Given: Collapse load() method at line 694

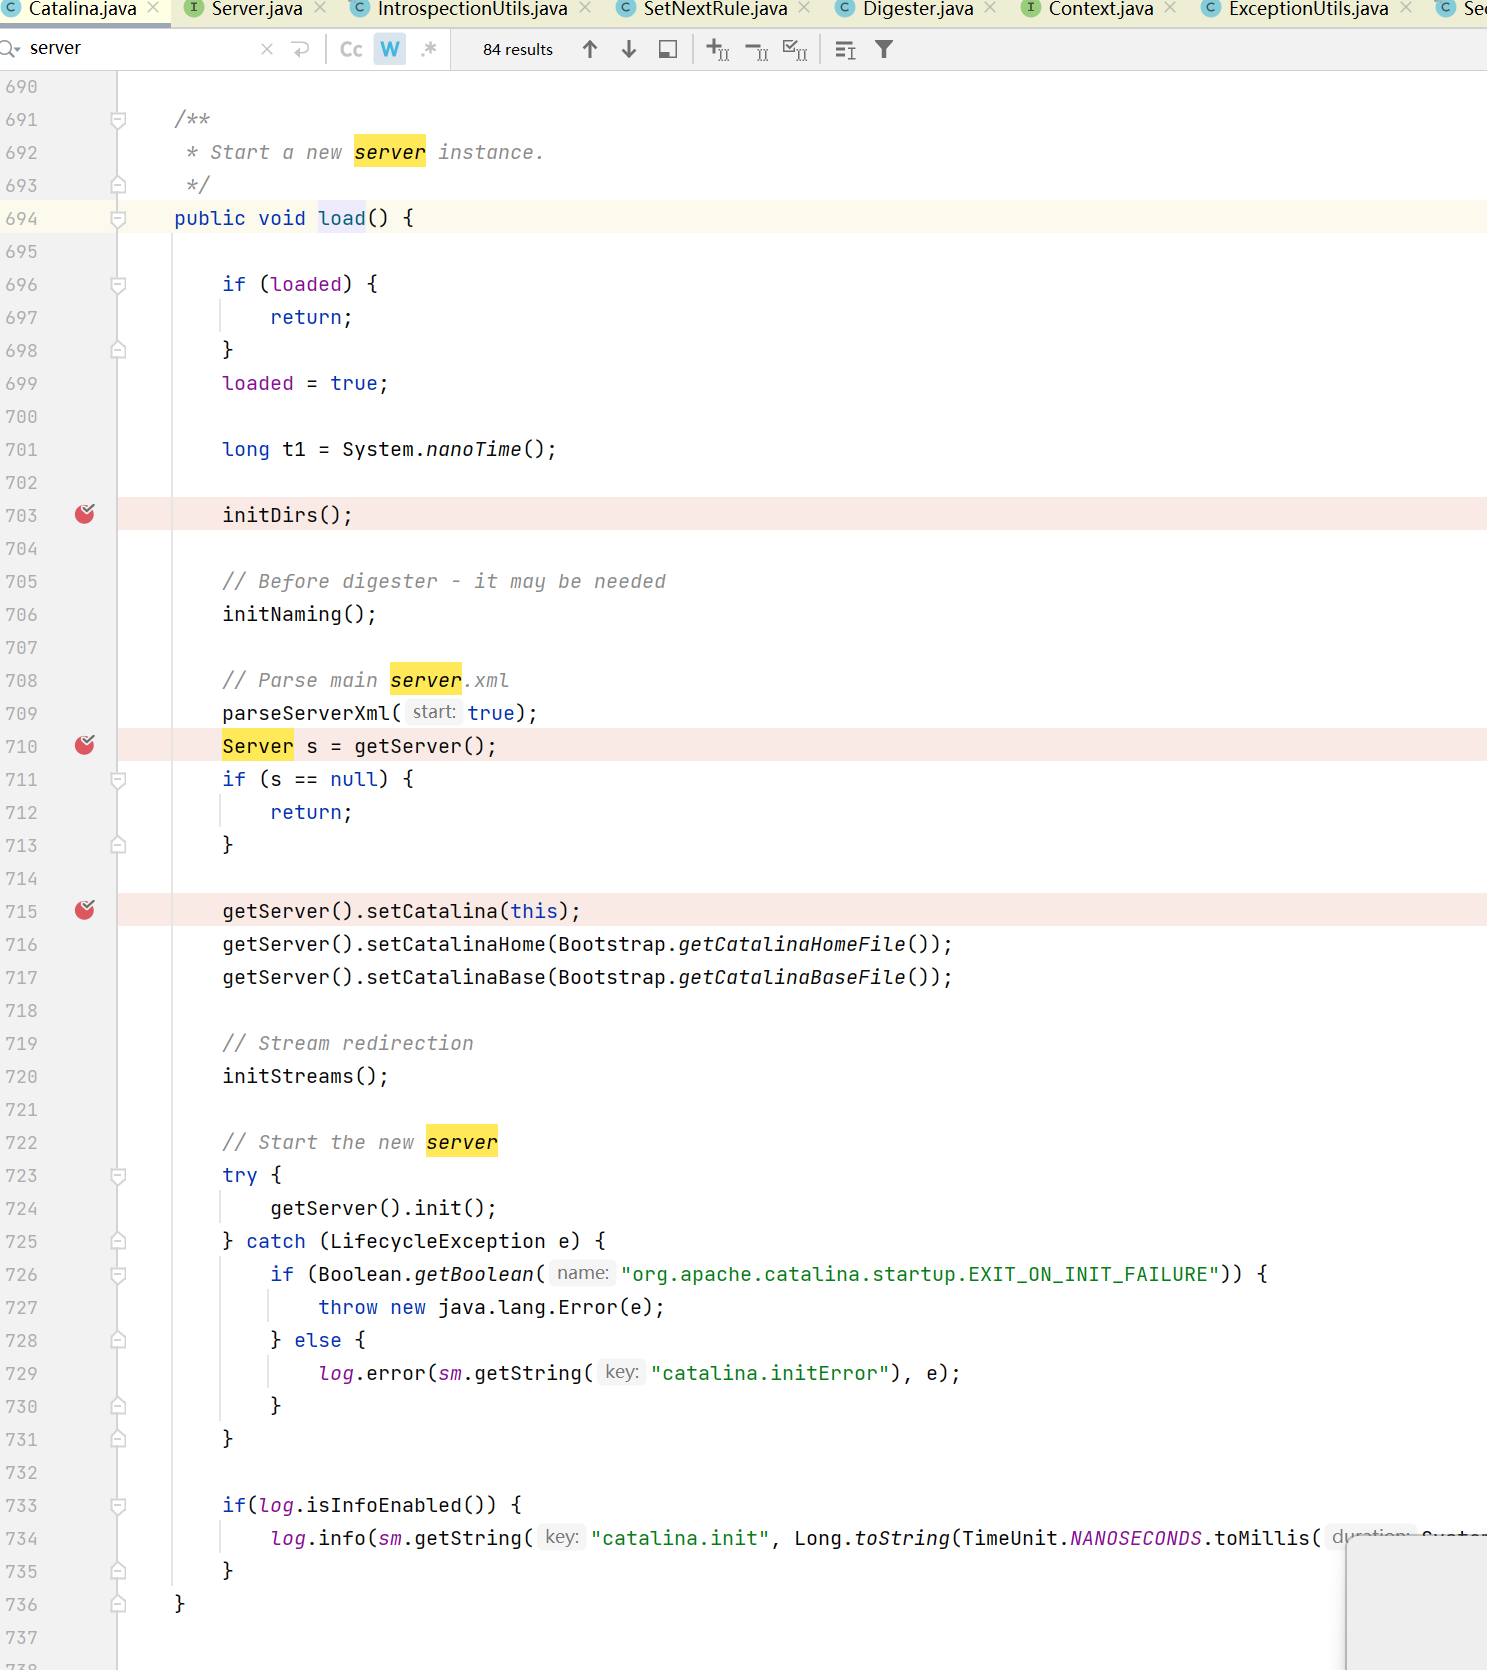Looking at the screenshot, I should pyautogui.click(x=118, y=219).
